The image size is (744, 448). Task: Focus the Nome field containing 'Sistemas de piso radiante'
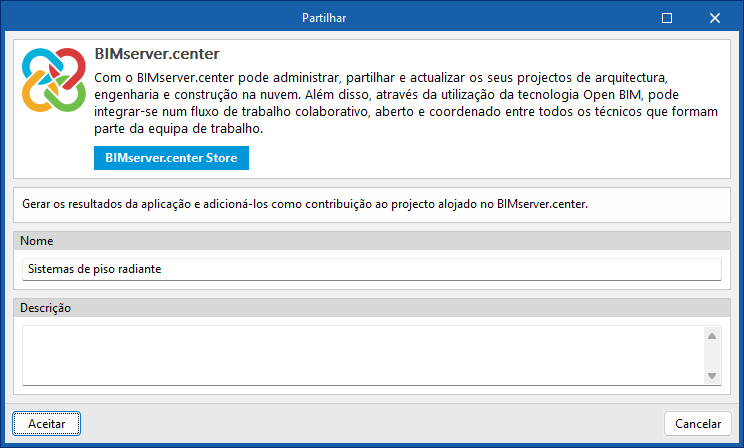click(371, 269)
